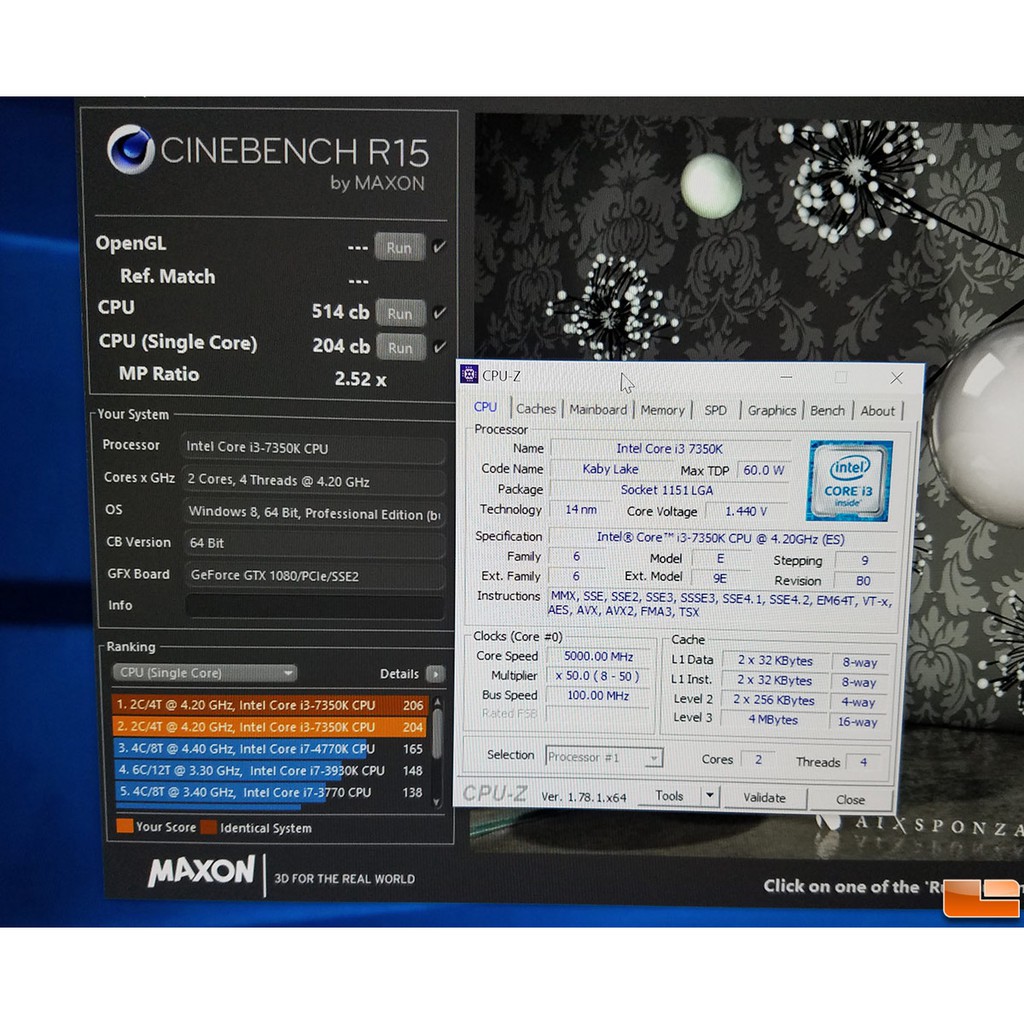Click the single core score 204 cb
Image resolution: width=1024 pixels, height=1024 pixels.
click(x=341, y=345)
